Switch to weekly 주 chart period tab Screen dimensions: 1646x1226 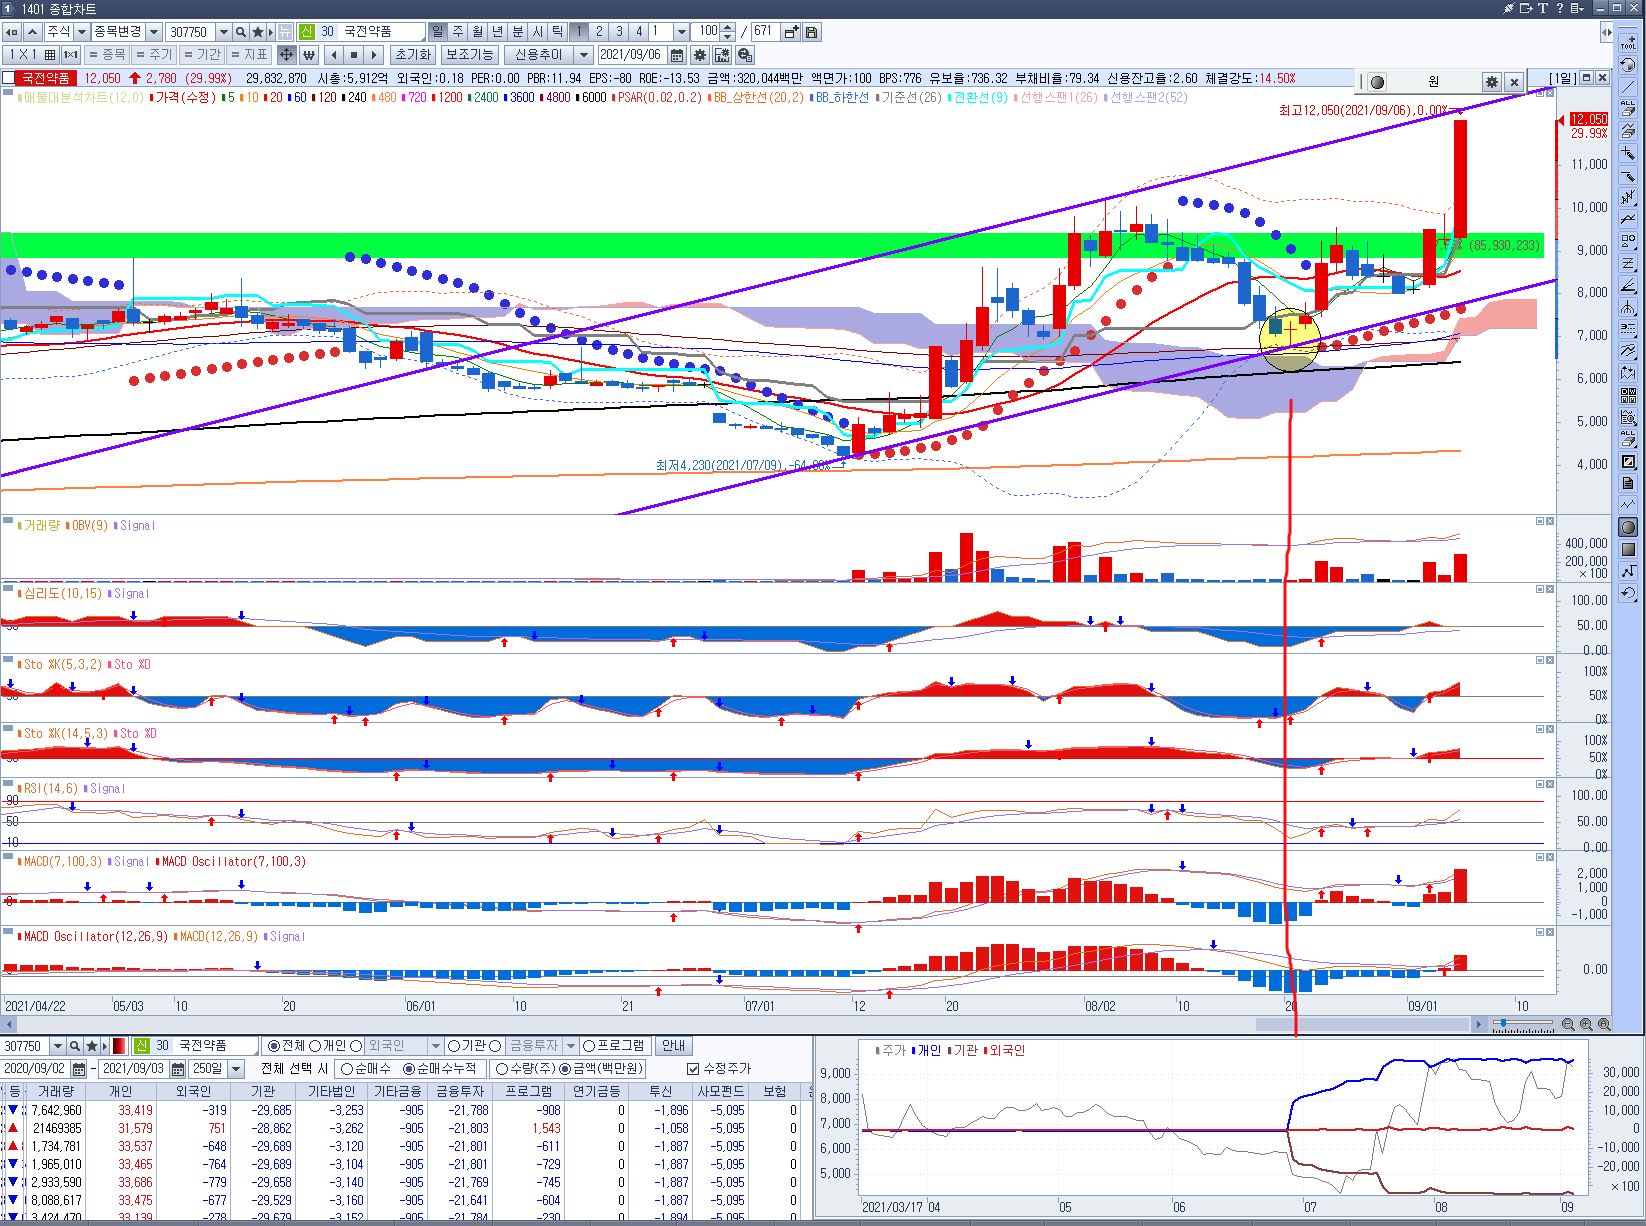458,32
